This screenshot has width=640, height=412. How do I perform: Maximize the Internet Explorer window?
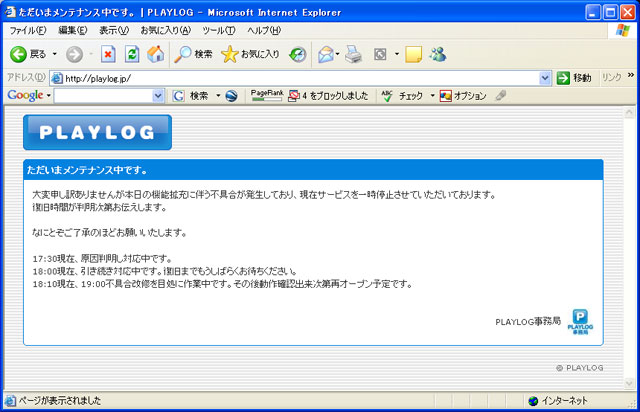(611, 12)
